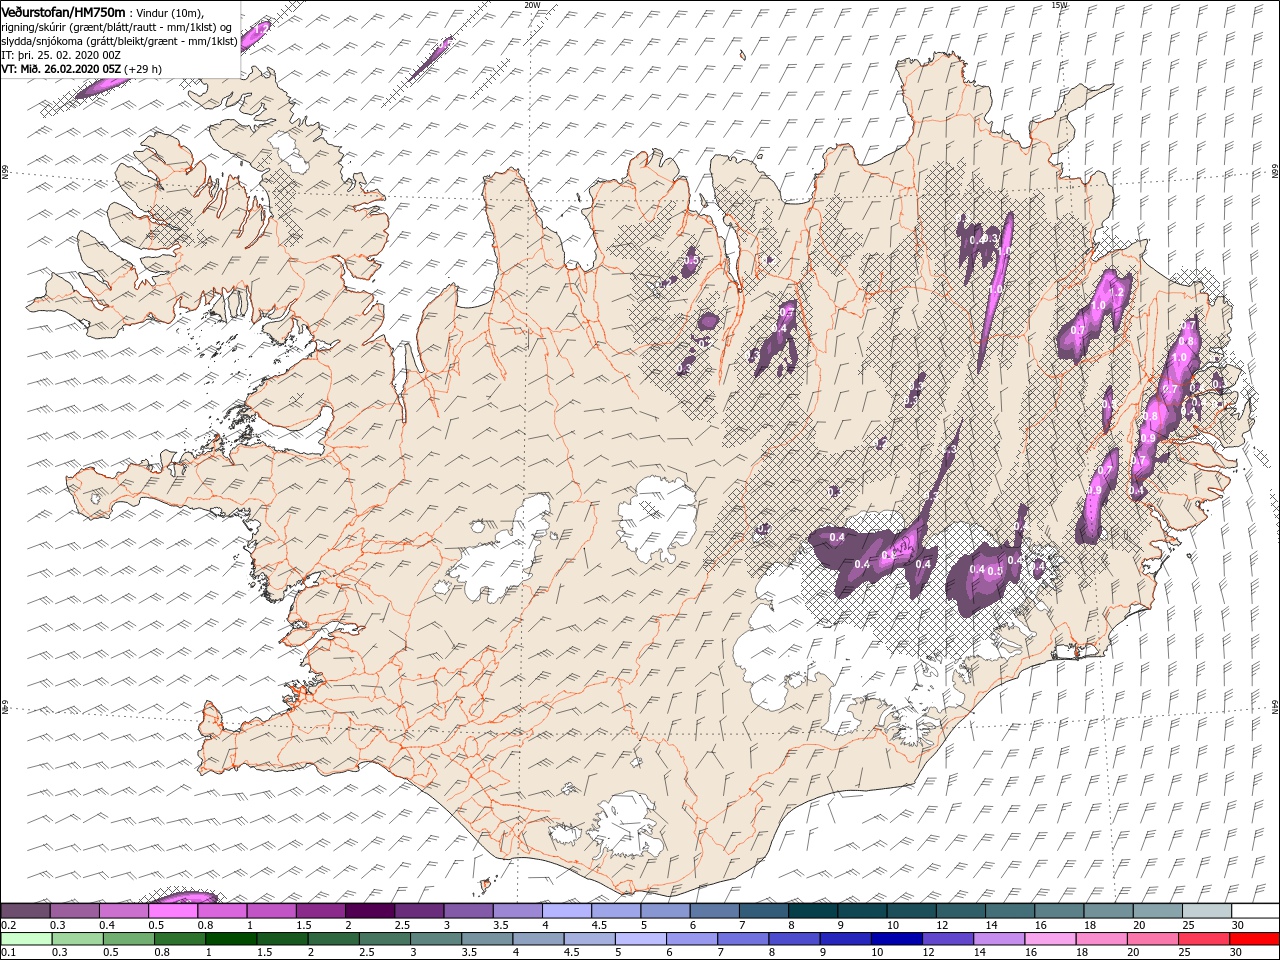Select the lilac swatch labeled 14 in lower legend
Image resolution: width=1280 pixels, height=960 pixels.
(998, 939)
